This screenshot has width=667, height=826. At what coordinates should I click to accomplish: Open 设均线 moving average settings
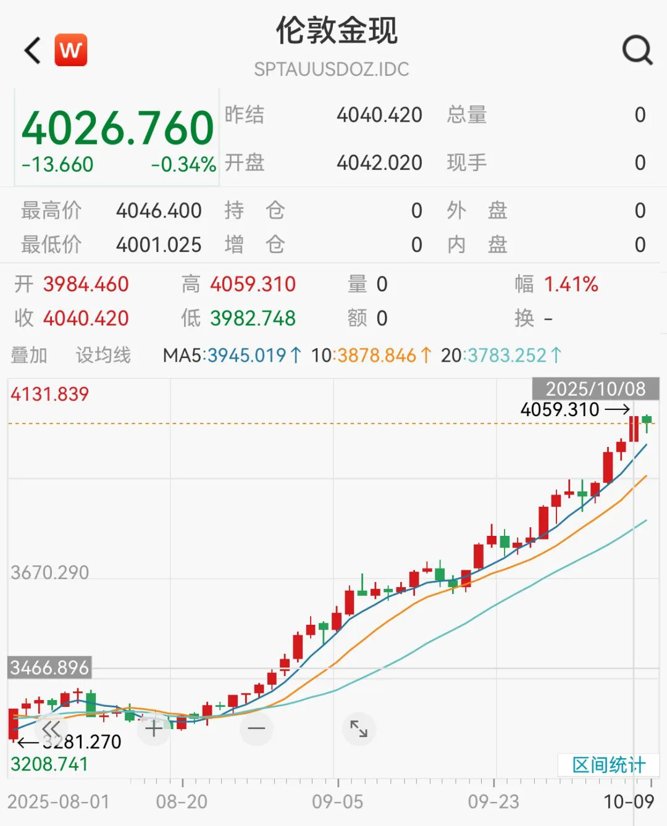coord(104,355)
